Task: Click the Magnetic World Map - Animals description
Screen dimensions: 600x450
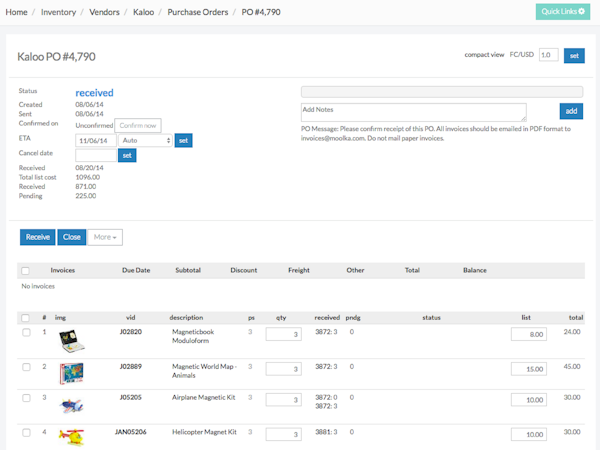Action: pos(204,371)
